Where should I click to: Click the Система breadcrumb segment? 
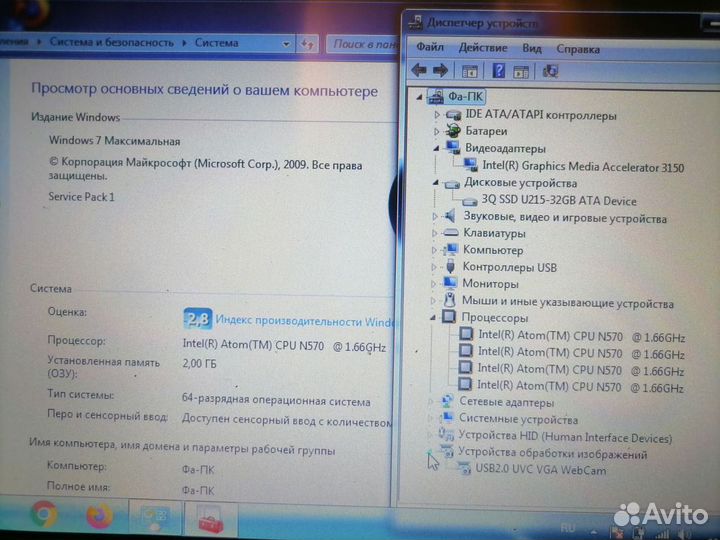click(216, 43)
